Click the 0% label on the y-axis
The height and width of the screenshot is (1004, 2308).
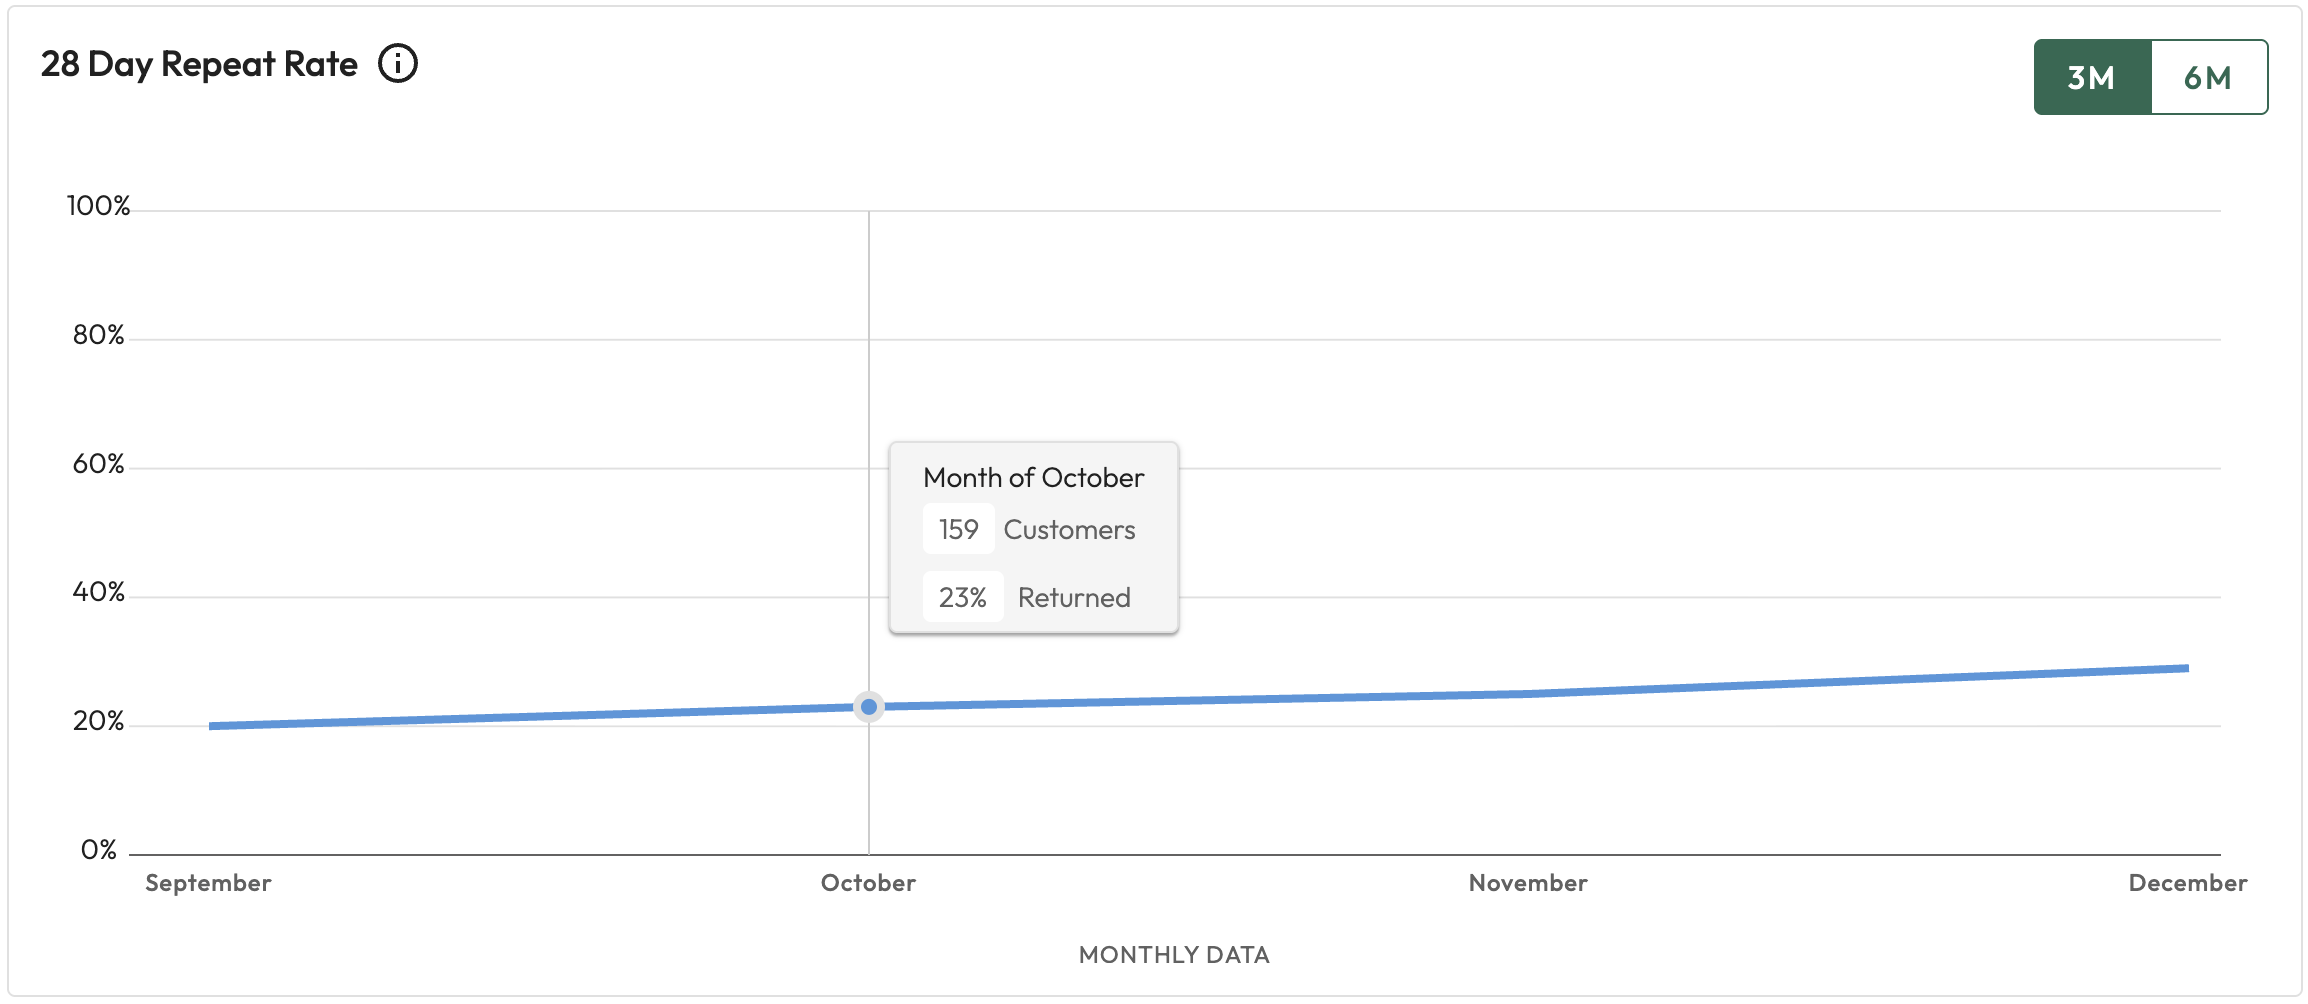coord(98,850)
